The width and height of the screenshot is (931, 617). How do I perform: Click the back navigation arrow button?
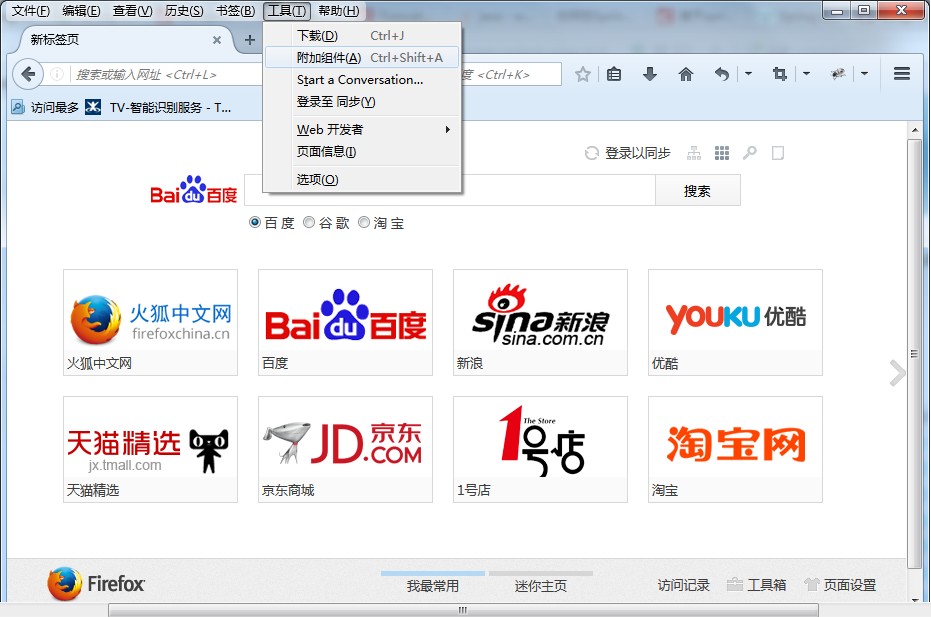(x=27, y=74)
